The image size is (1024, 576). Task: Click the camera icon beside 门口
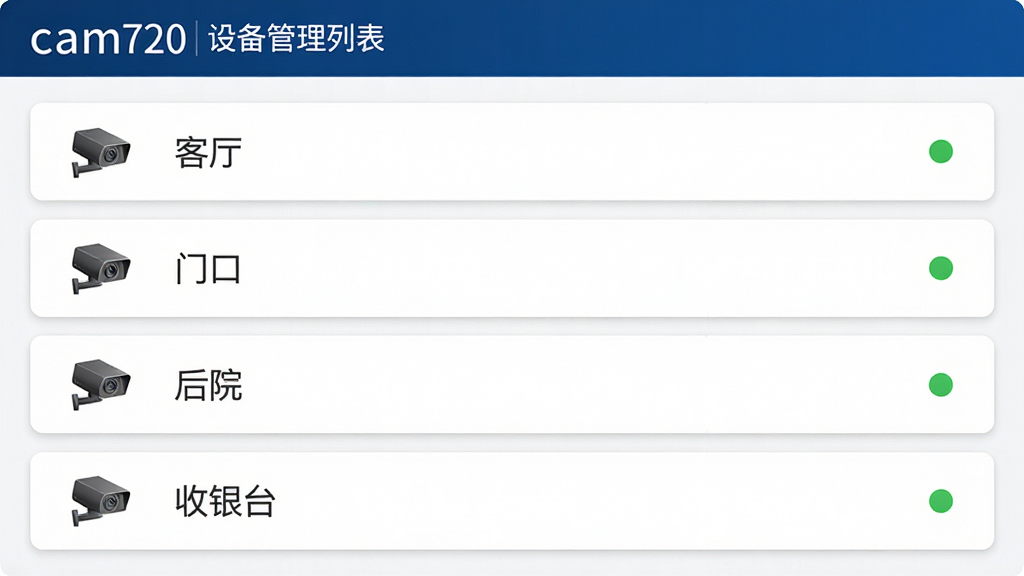(101, 268)
